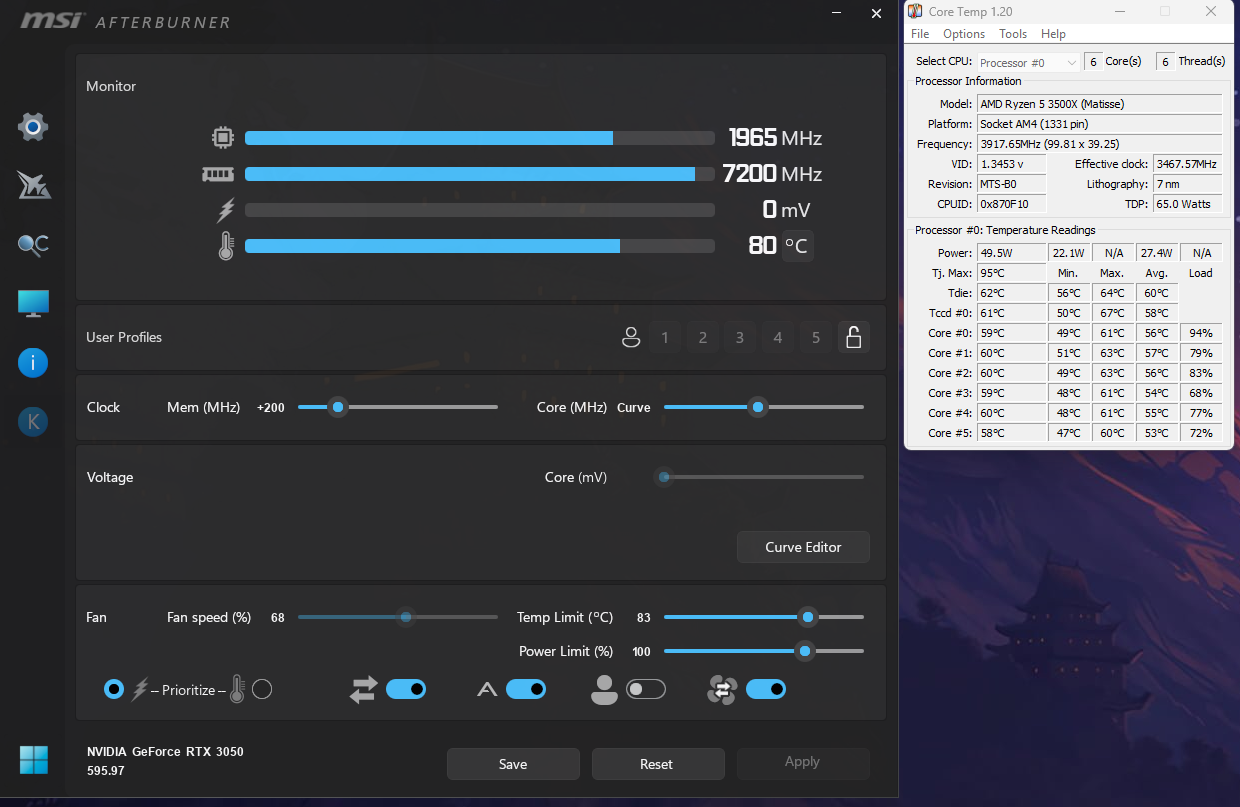The height and width of the screenshot is (807, 1240).
Task: Open the Tools menu in Core Temp
Action: tap(1013, 34)
